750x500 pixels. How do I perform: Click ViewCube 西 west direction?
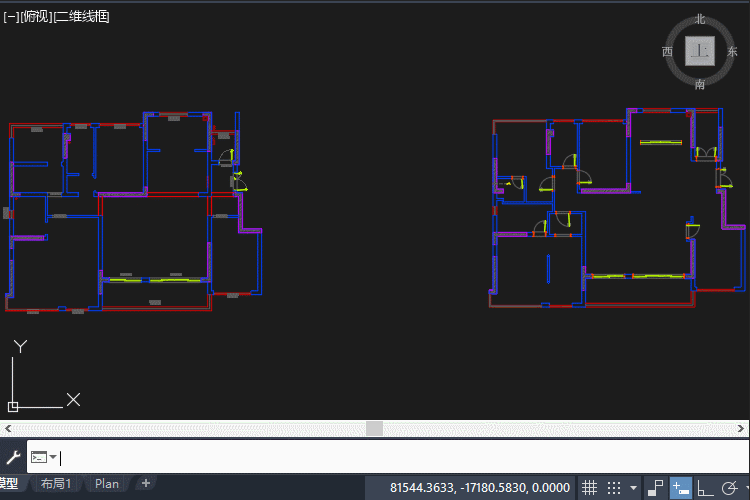coord(667,52)
